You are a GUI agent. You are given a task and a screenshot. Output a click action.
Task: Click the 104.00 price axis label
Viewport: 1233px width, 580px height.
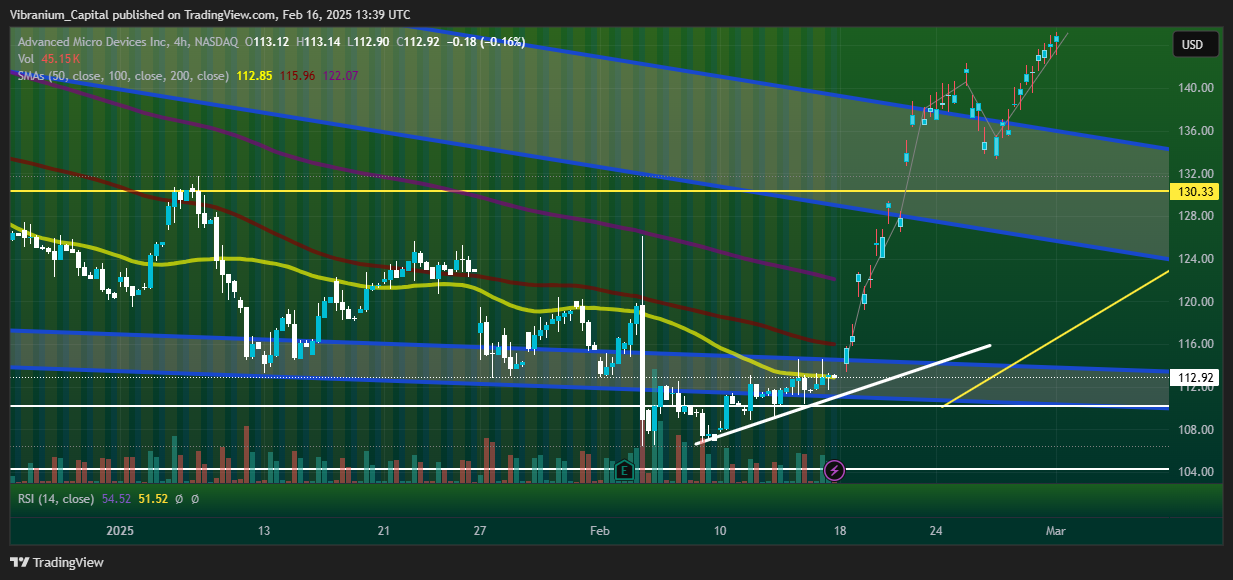coord(1195,472)
